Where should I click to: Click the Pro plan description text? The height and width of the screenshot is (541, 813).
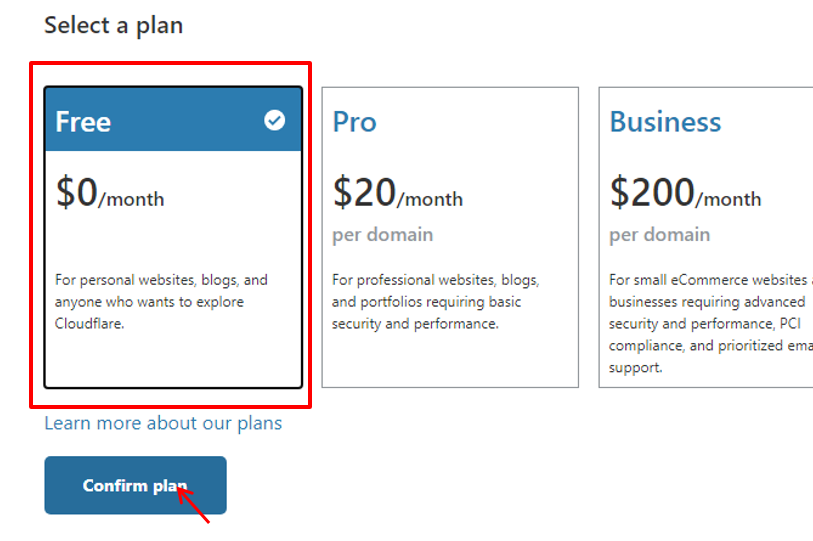click(x=436, y=302)
